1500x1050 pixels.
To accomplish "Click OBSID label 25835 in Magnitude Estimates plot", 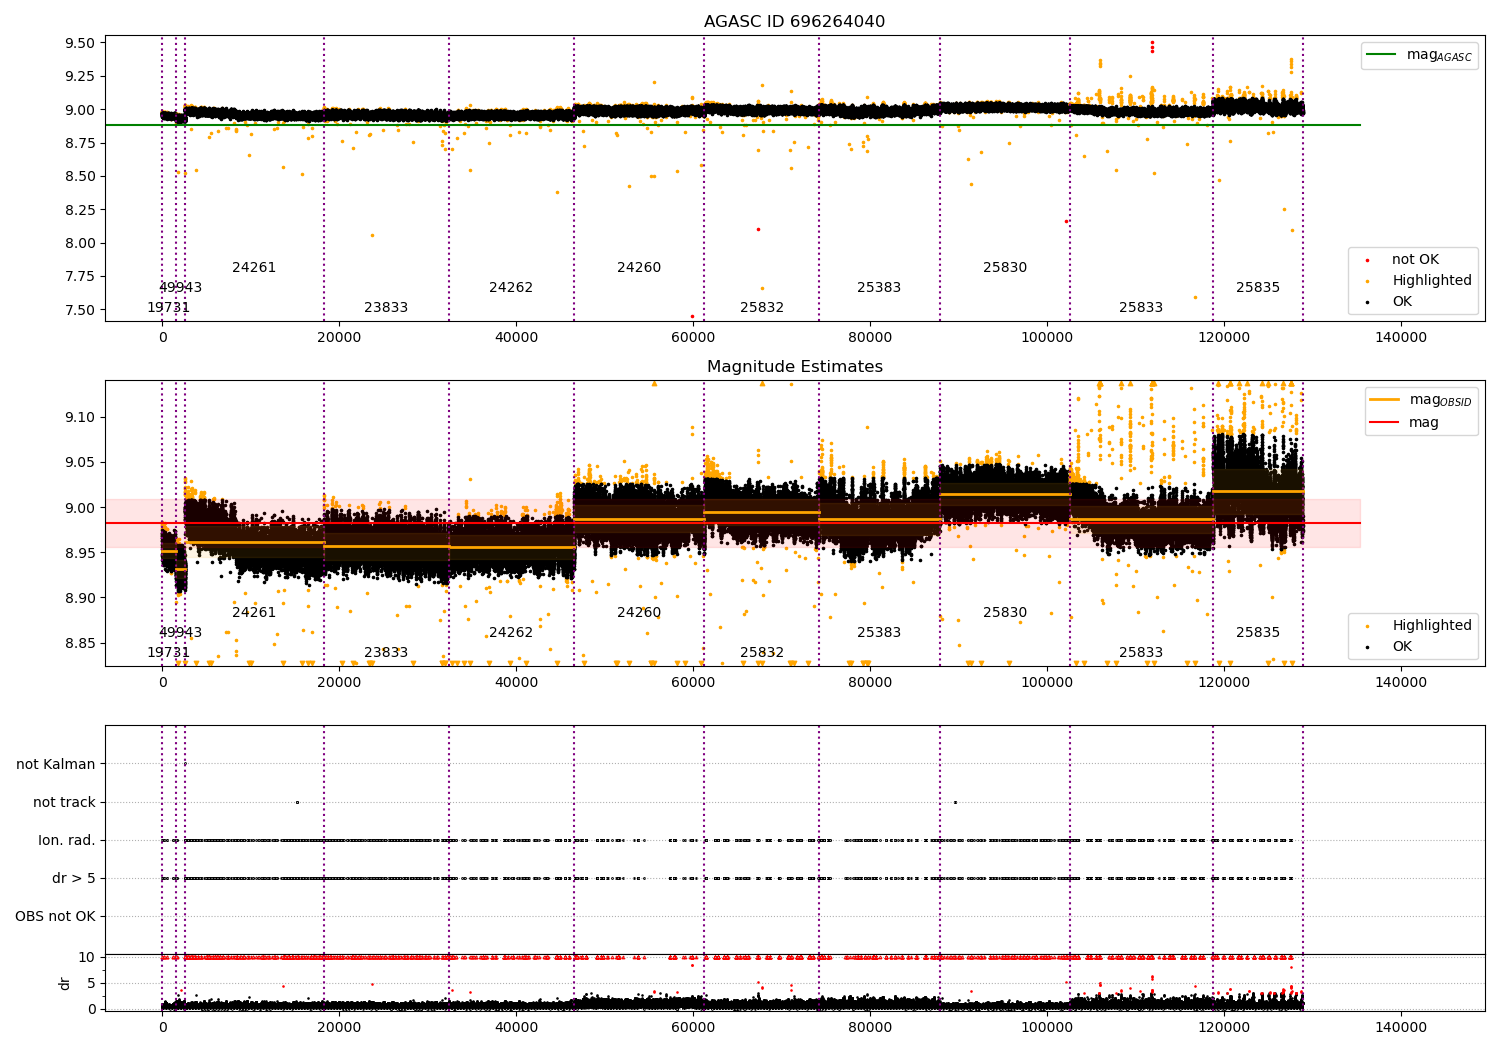I will click(1258, 633).
